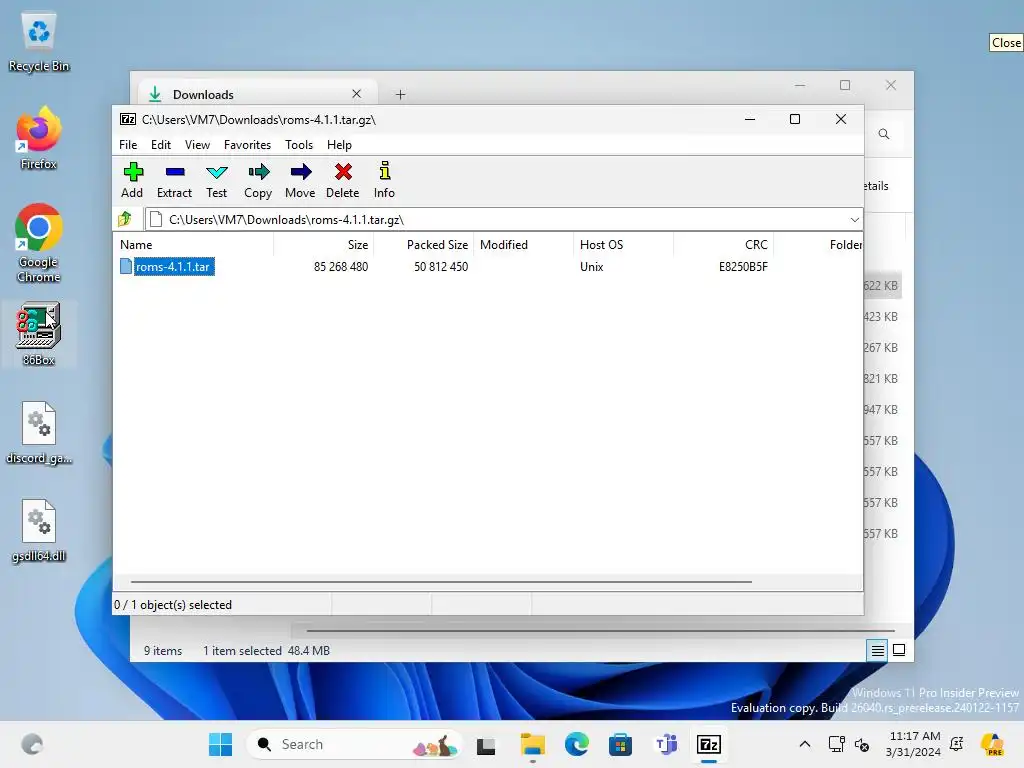Screen dimensions: 1024x768
Task: Select the 86Box desktop icon
Action: [x=39, y=334]
